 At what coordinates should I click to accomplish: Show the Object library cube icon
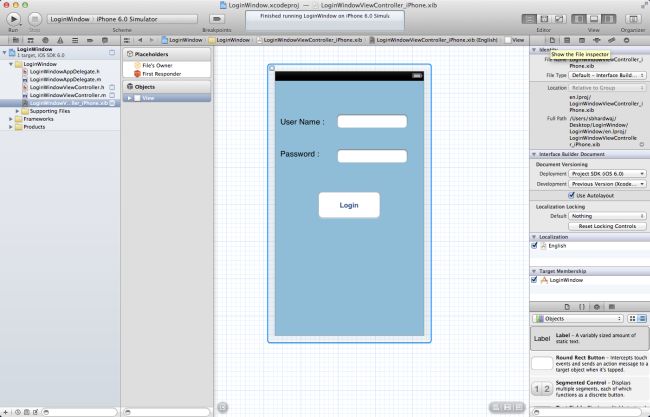[597, 307]
